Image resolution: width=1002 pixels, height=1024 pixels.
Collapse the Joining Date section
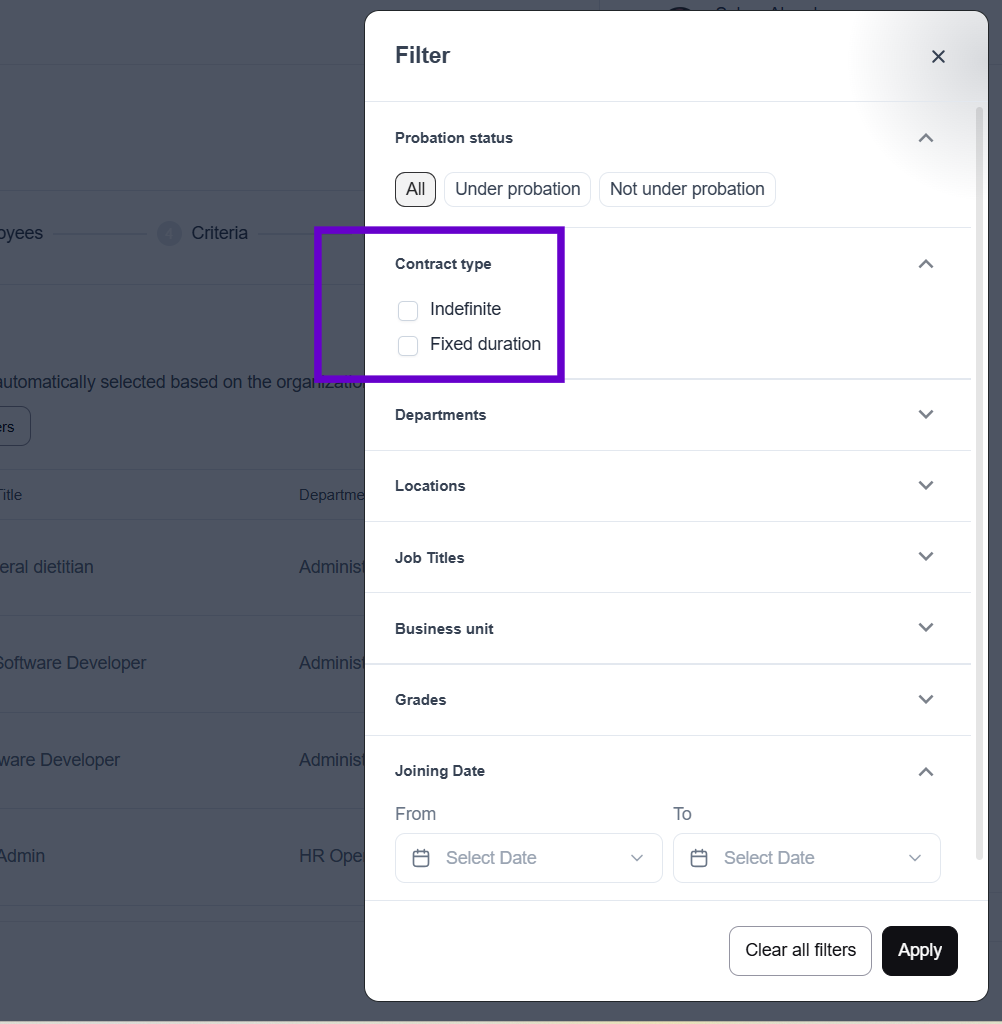[x=926, y=771]
